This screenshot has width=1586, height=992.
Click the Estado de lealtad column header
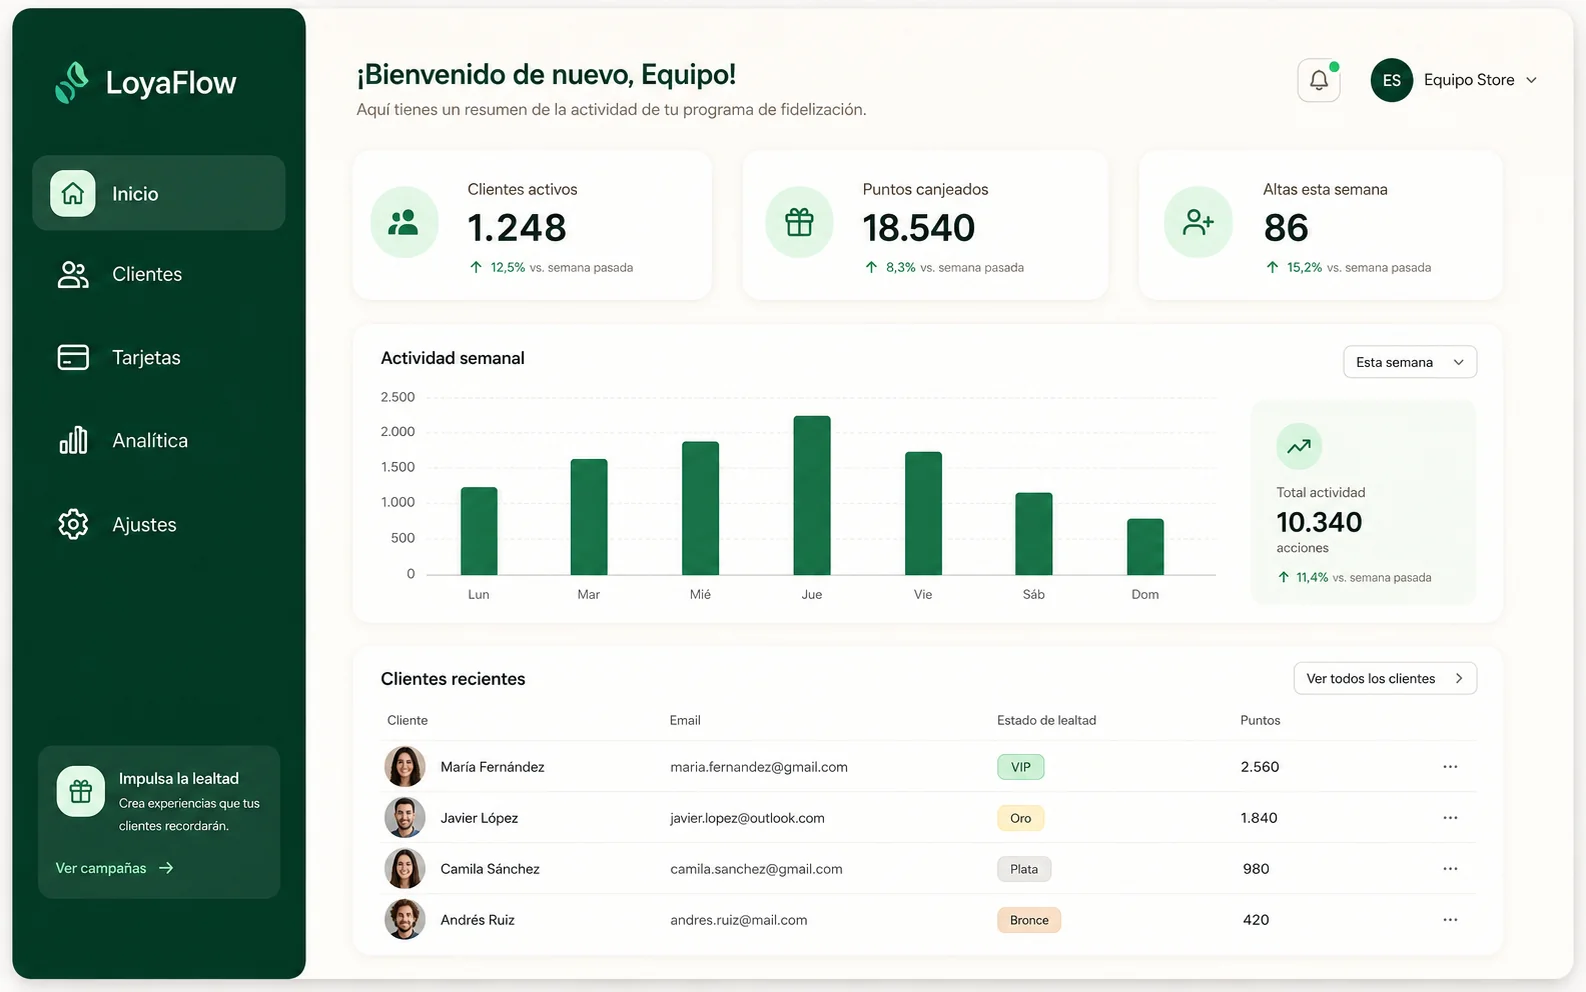(1046, 720)
